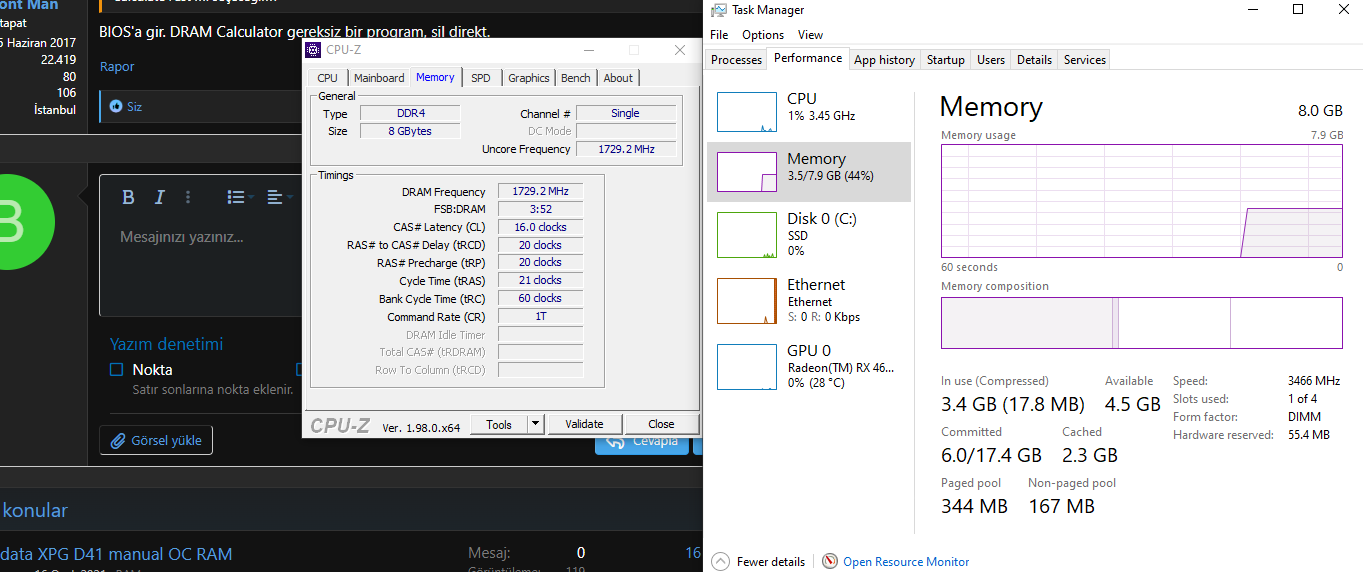
Task: Select the CPU graph thumbnail in sidebar
Action: (x=747, y=112)
